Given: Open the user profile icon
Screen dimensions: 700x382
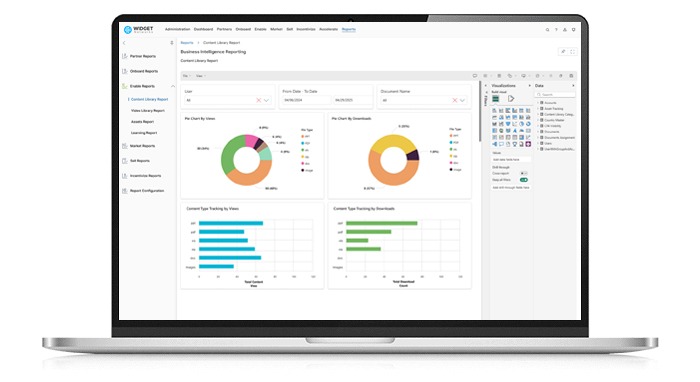Looking at the screenshot, I should 565,30.
